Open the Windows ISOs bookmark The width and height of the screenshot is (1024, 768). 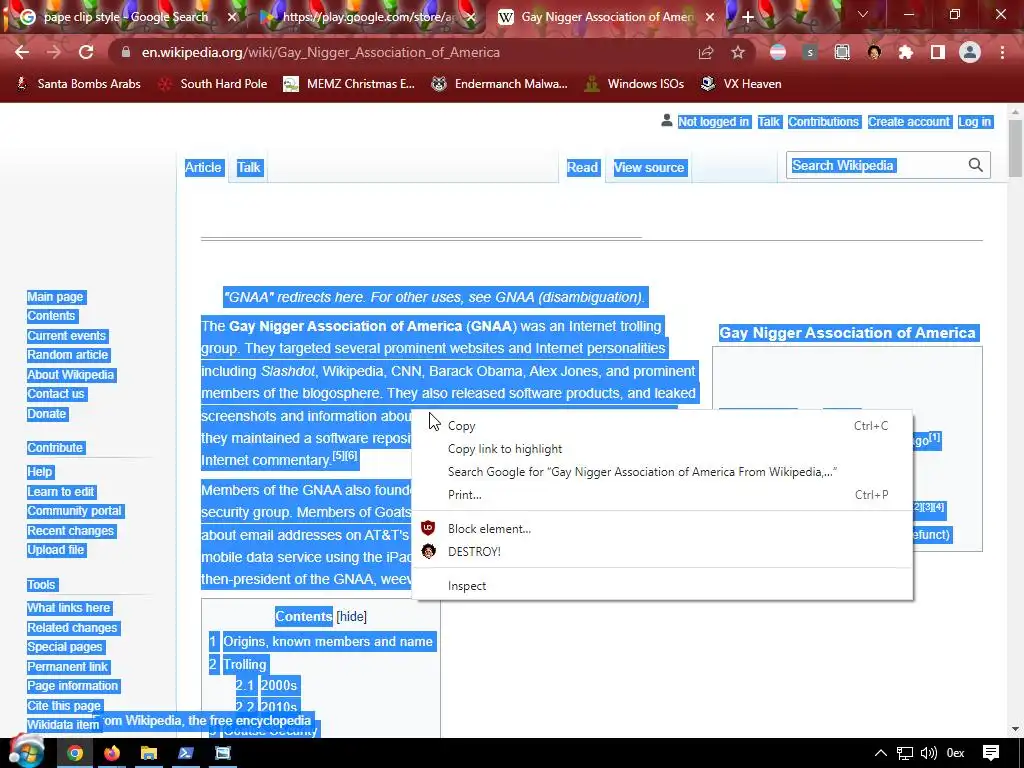[x=635, y=84]
